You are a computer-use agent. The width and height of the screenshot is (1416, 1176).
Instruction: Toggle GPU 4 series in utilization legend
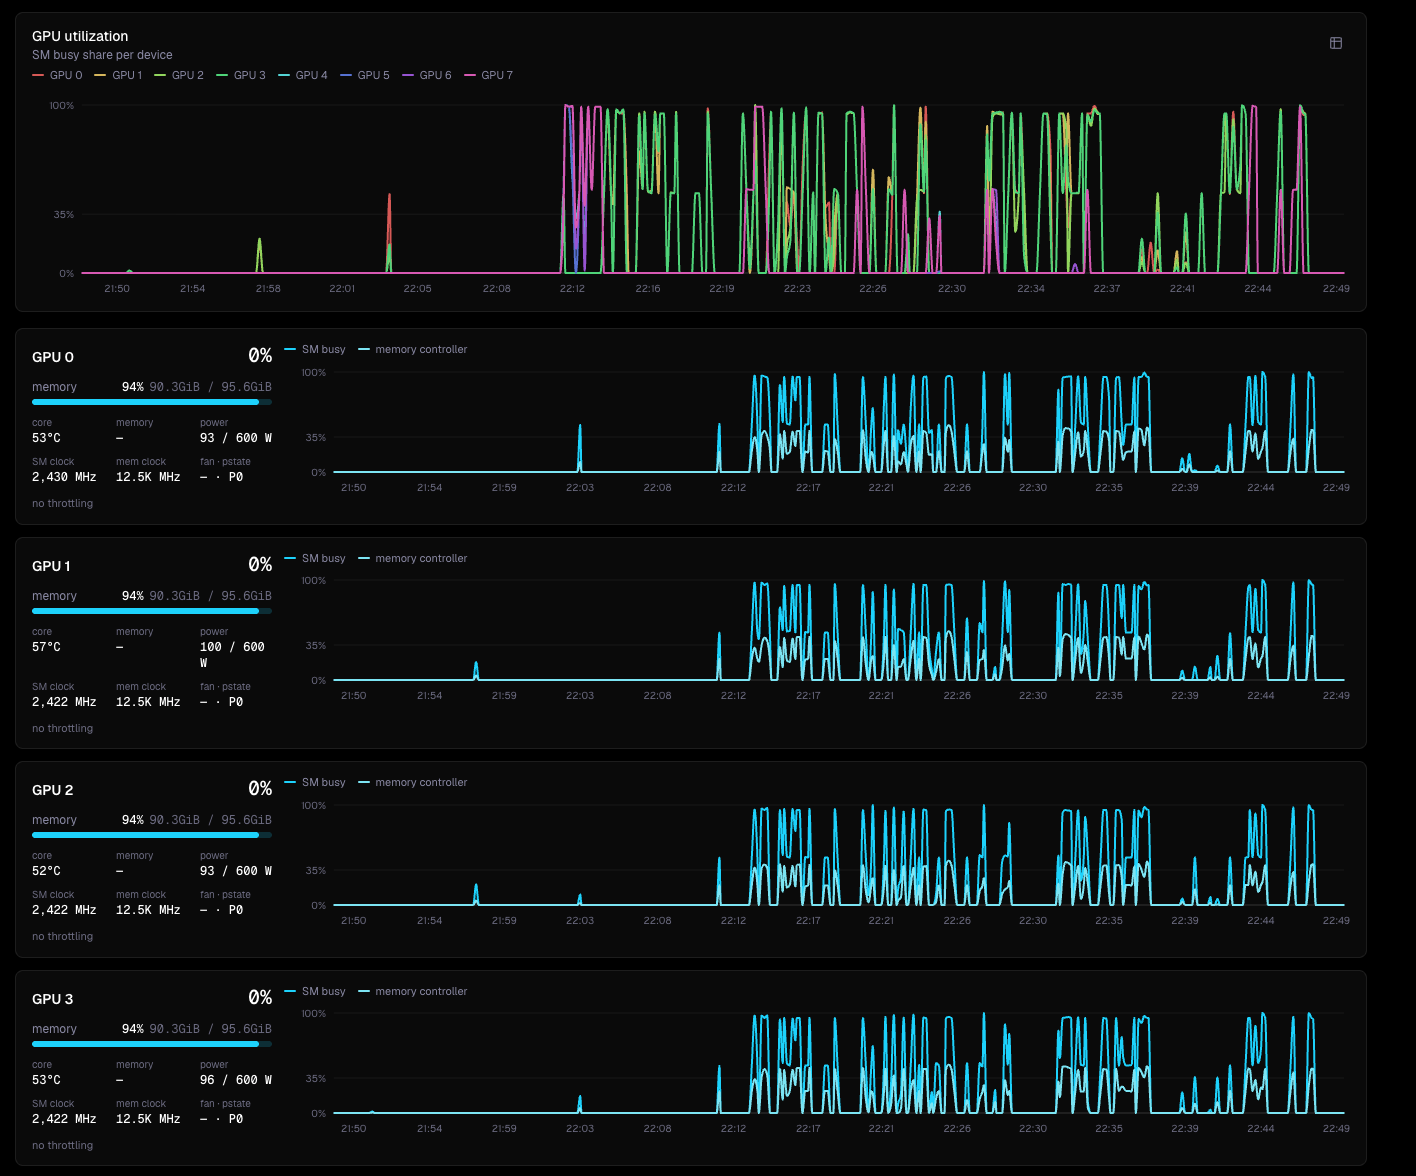pos(303,75)
